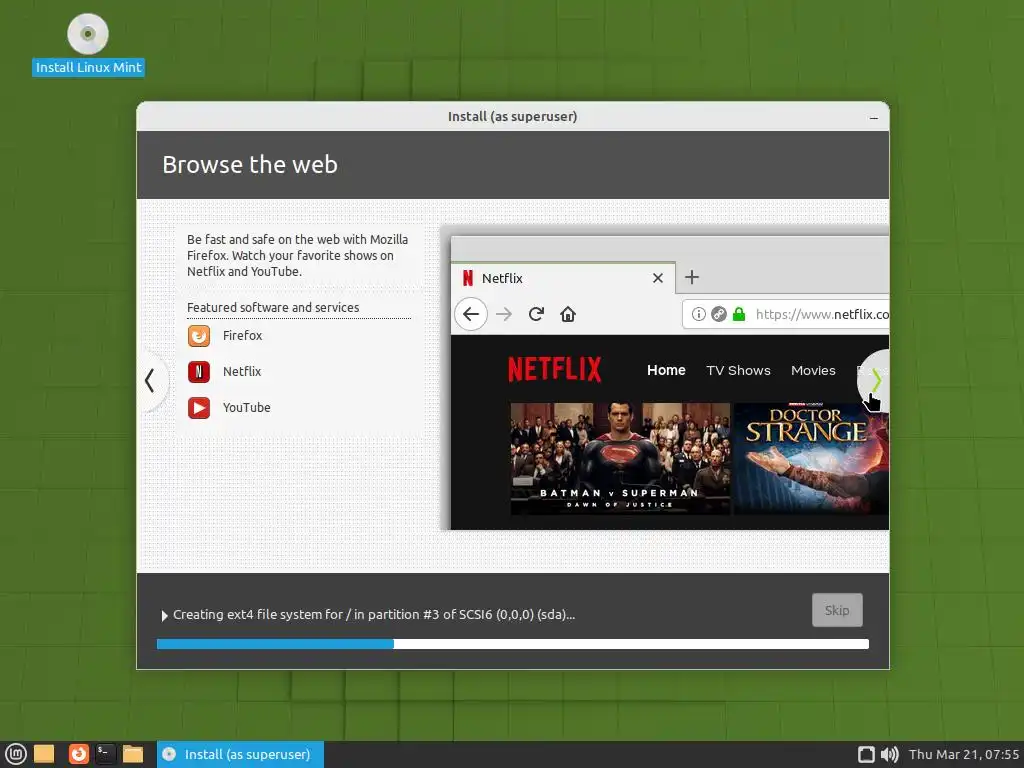Expand the installer details disclosure triangle
1024x768 pixels.
[165, 615]
